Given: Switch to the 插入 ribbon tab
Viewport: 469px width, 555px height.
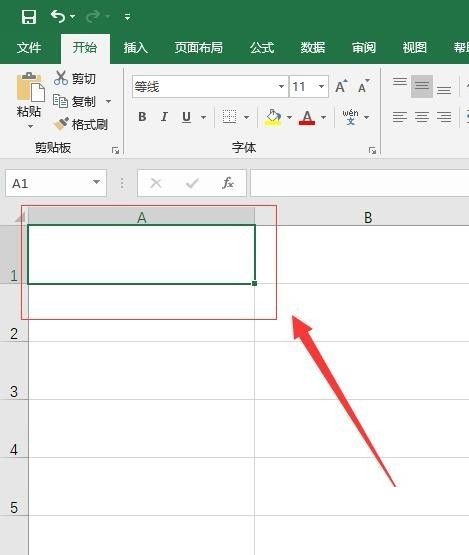Looking at the screenshot, I should coord(136,47).
